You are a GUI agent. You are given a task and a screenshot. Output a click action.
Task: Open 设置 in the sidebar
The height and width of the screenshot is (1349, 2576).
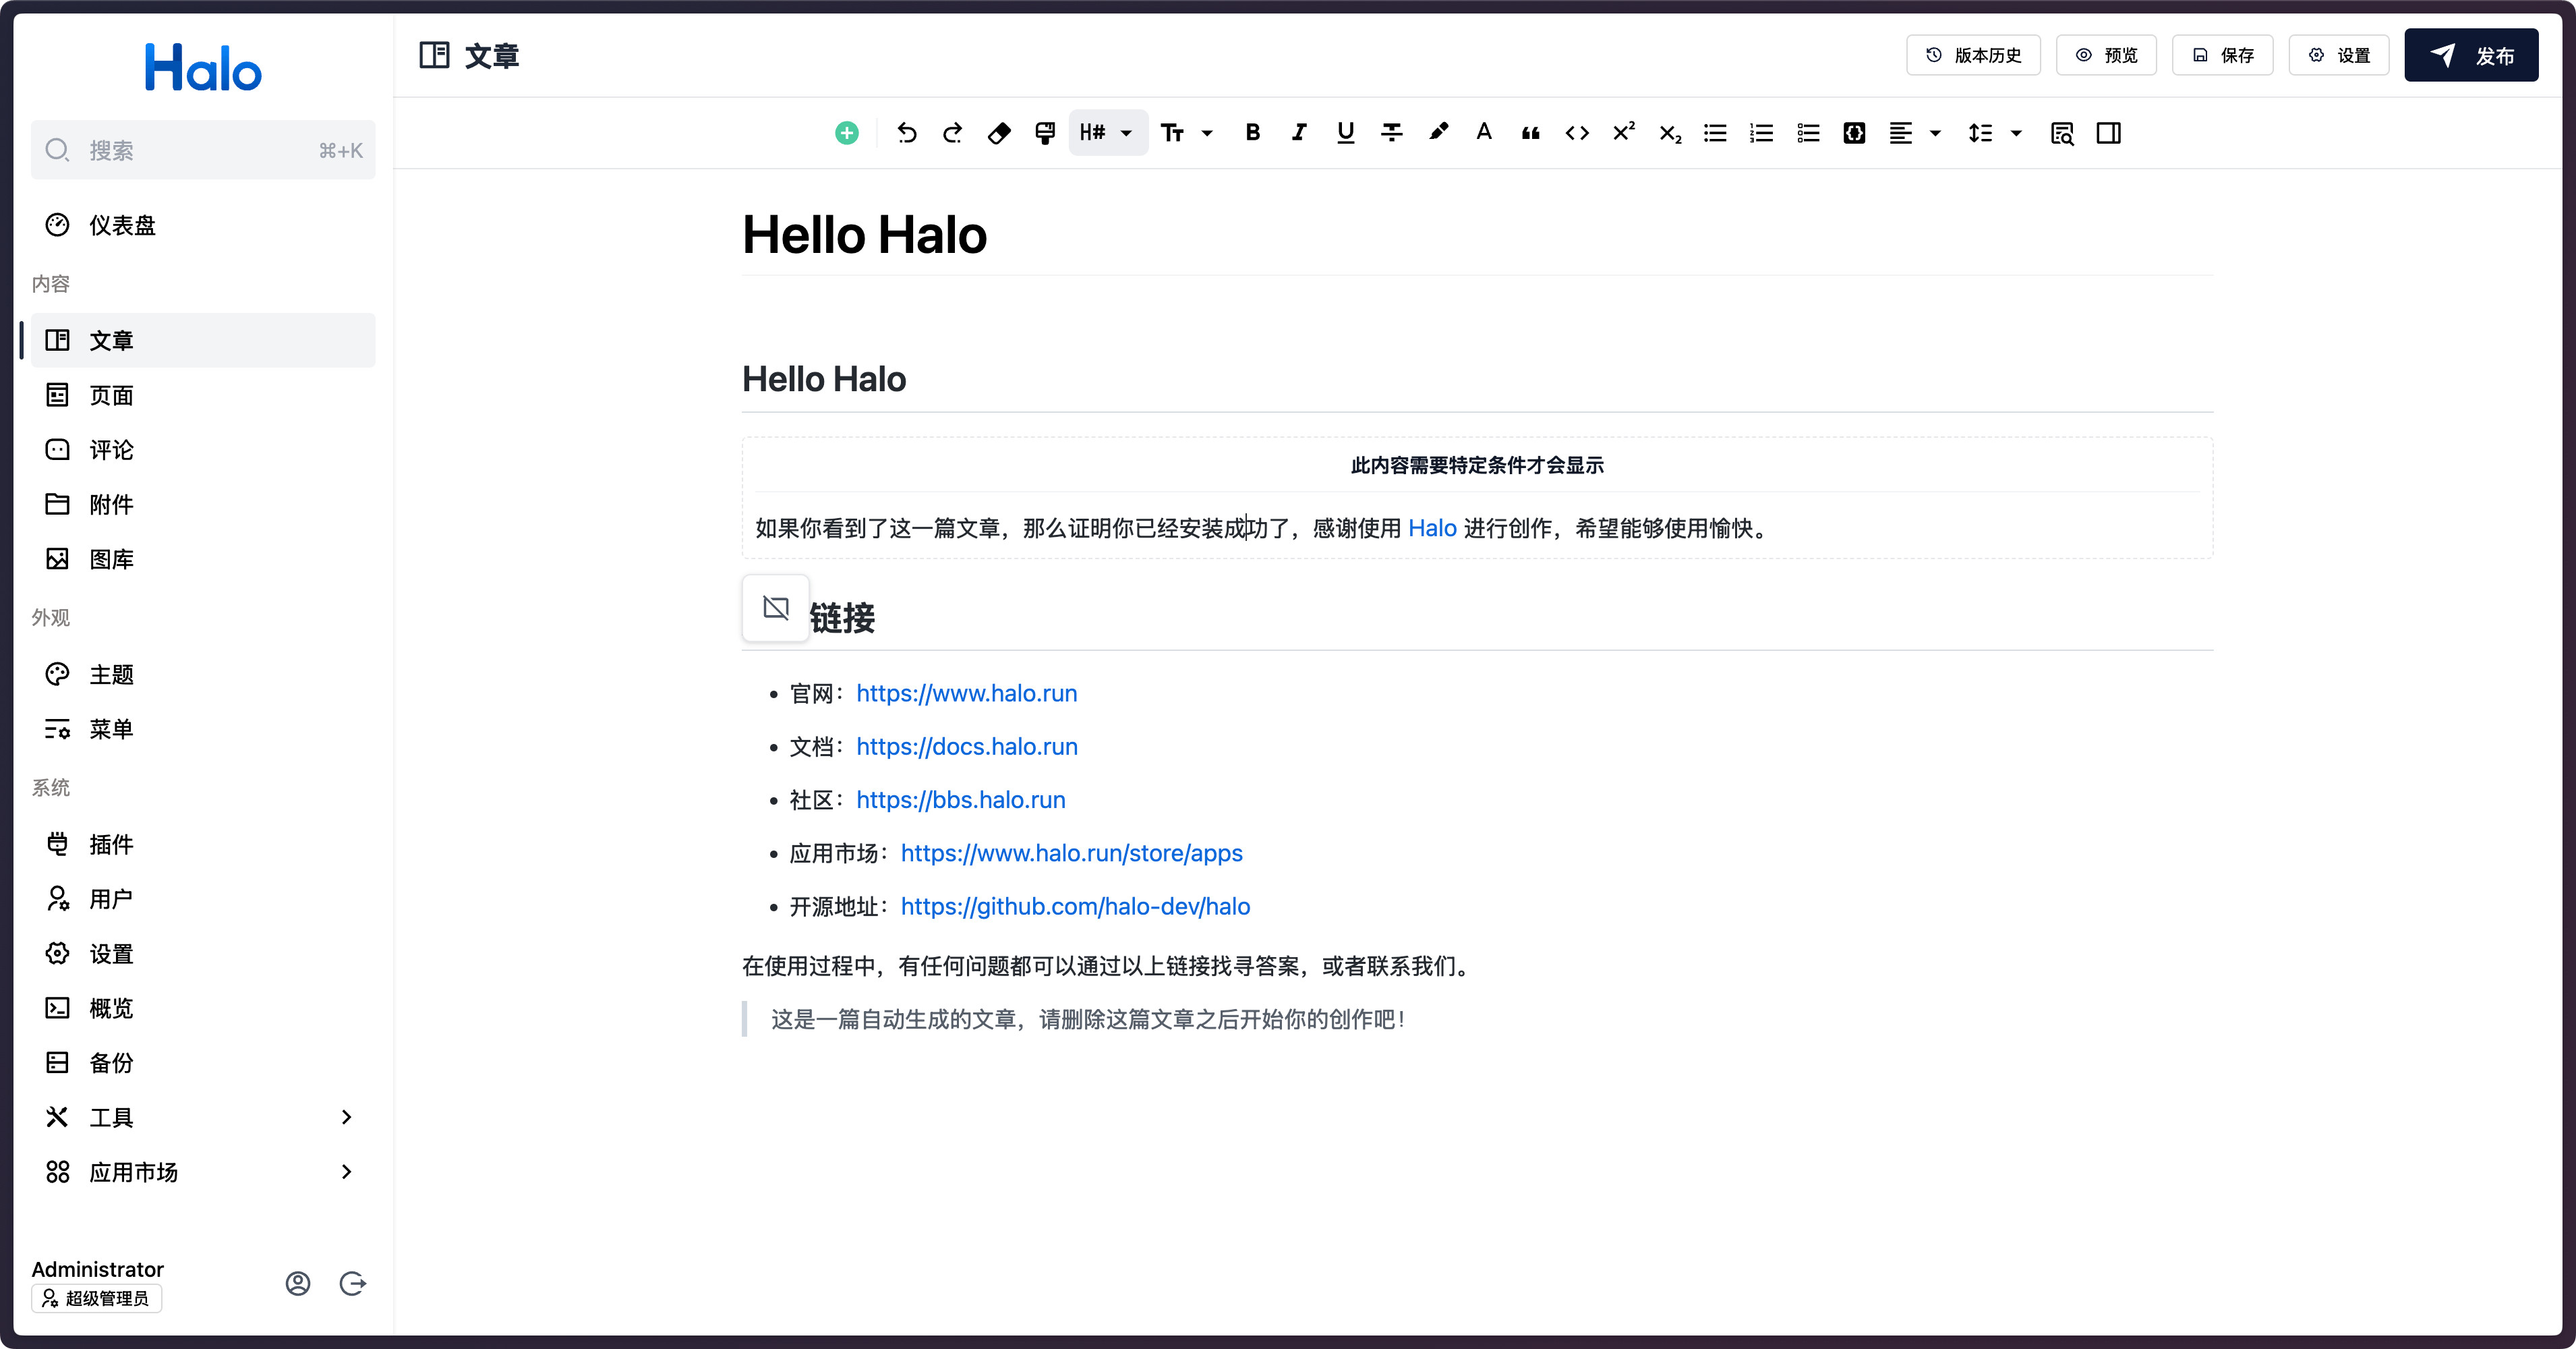coord(203,954)
